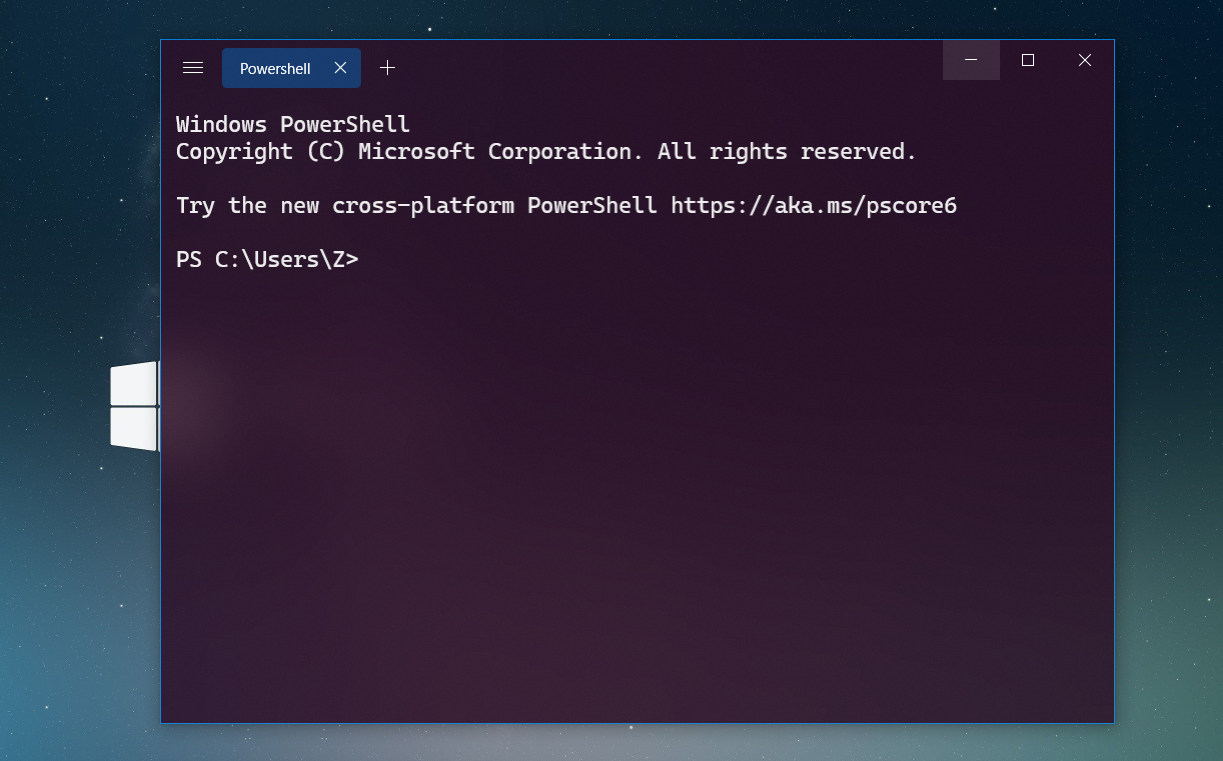
Task: Click the Windows PowerShell header line
Action: [x=291, y=124]
